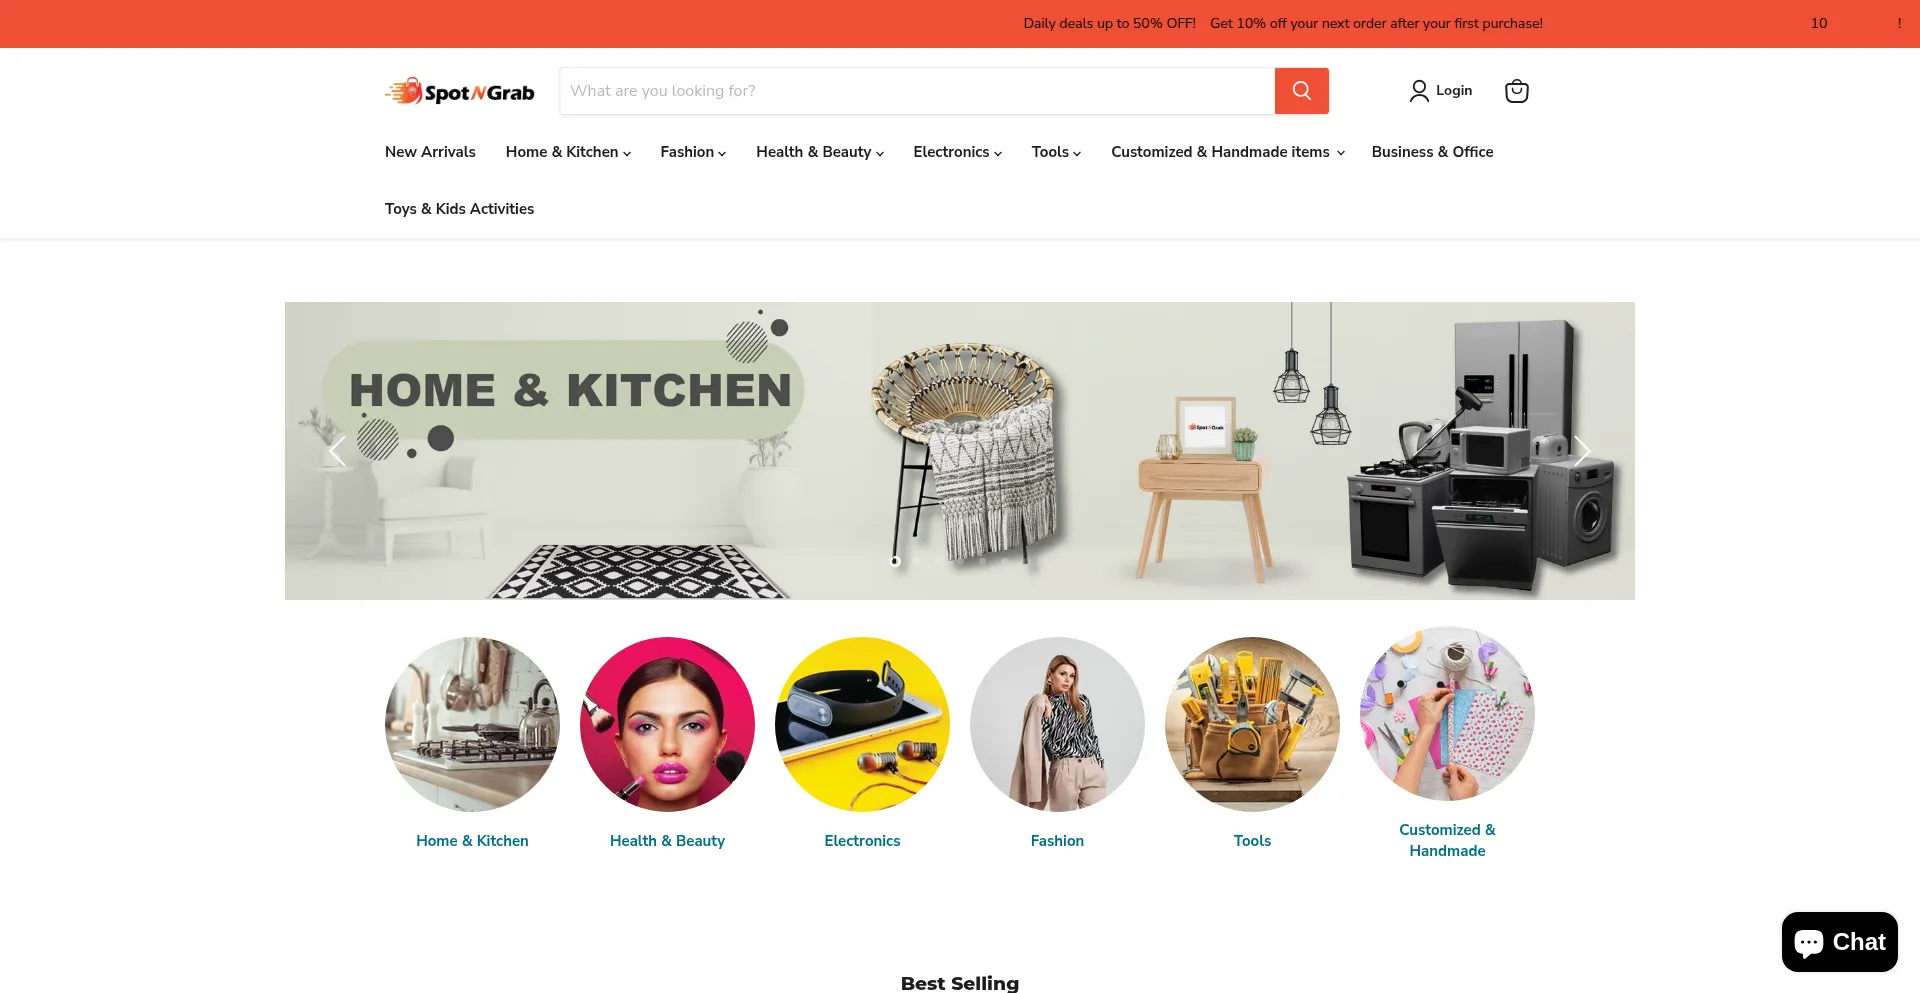Click the Login user account icon
This screenshot has width=1920, height=993.
click(x=1419, y=91)
